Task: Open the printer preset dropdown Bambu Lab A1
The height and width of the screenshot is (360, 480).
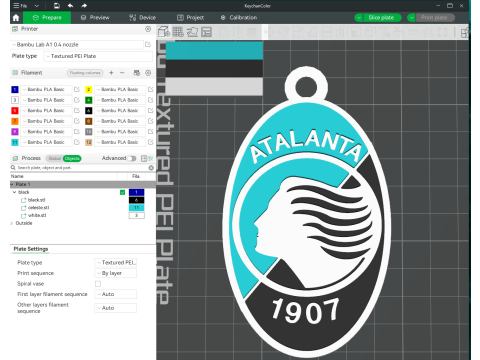Action: pyautogui.click(x=77, y=44)
